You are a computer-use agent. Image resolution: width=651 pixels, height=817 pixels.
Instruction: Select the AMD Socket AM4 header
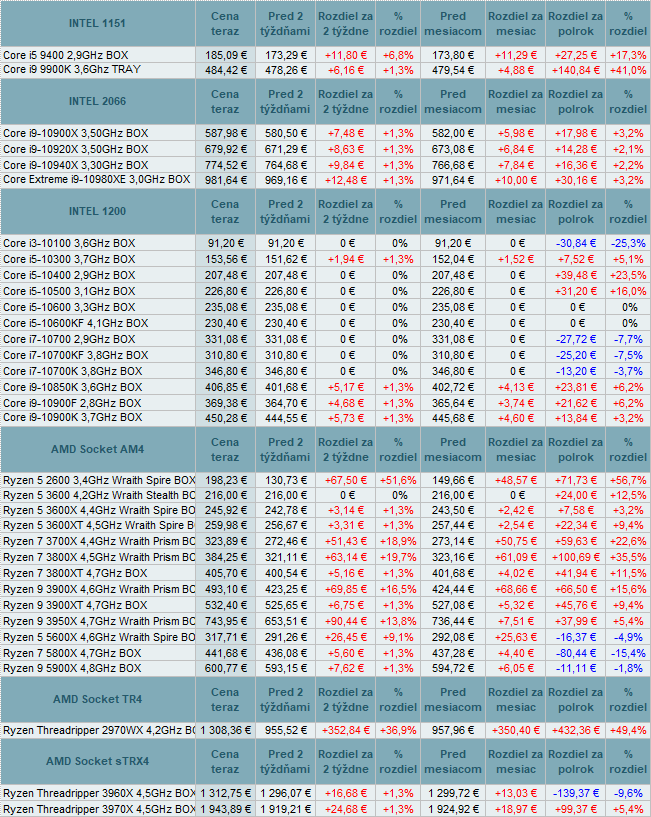pyautogui.click(x=97, y=449)
